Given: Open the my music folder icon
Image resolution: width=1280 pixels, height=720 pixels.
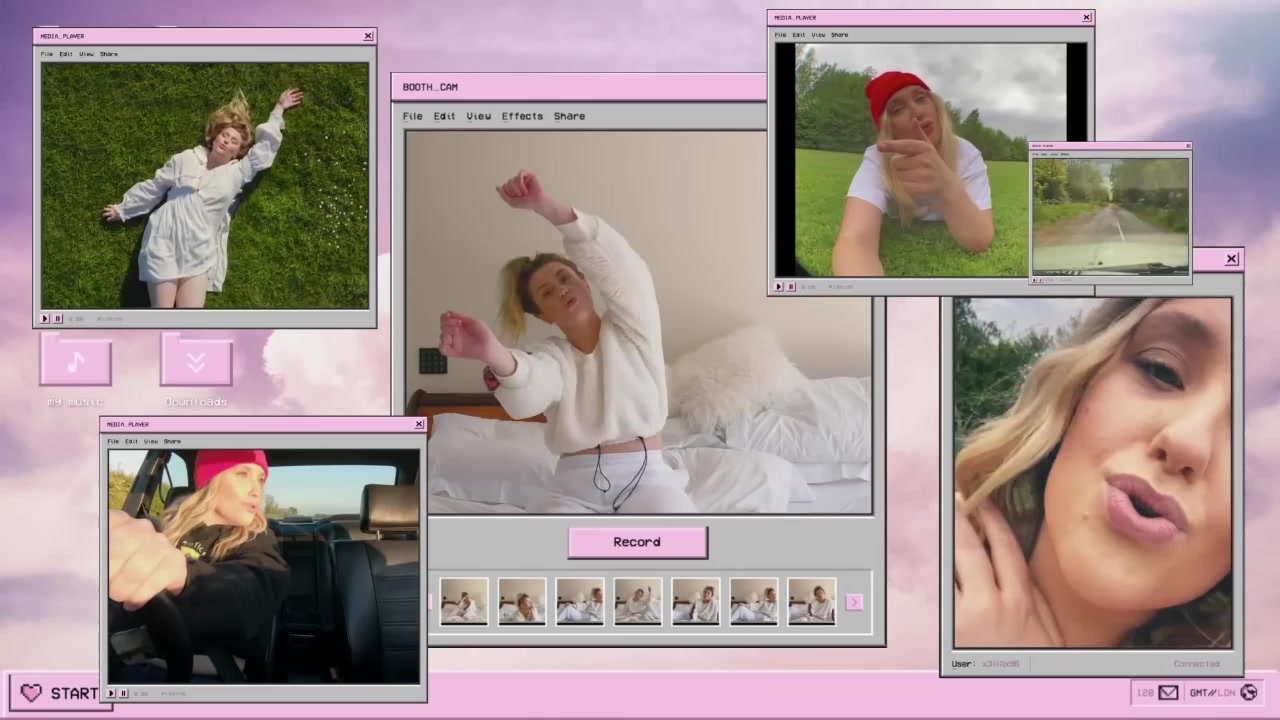Looking at the screenshot, I should click(75, 361).
